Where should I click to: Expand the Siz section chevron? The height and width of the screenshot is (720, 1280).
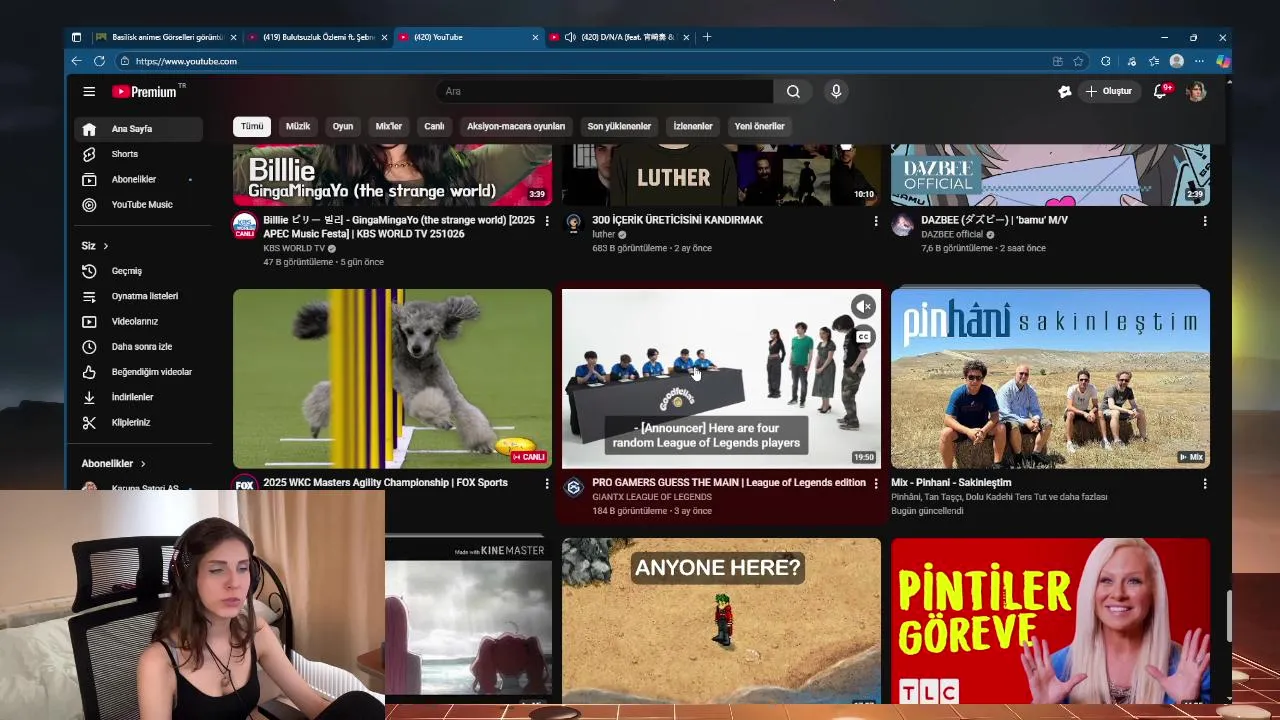click(x=105, y=246)
